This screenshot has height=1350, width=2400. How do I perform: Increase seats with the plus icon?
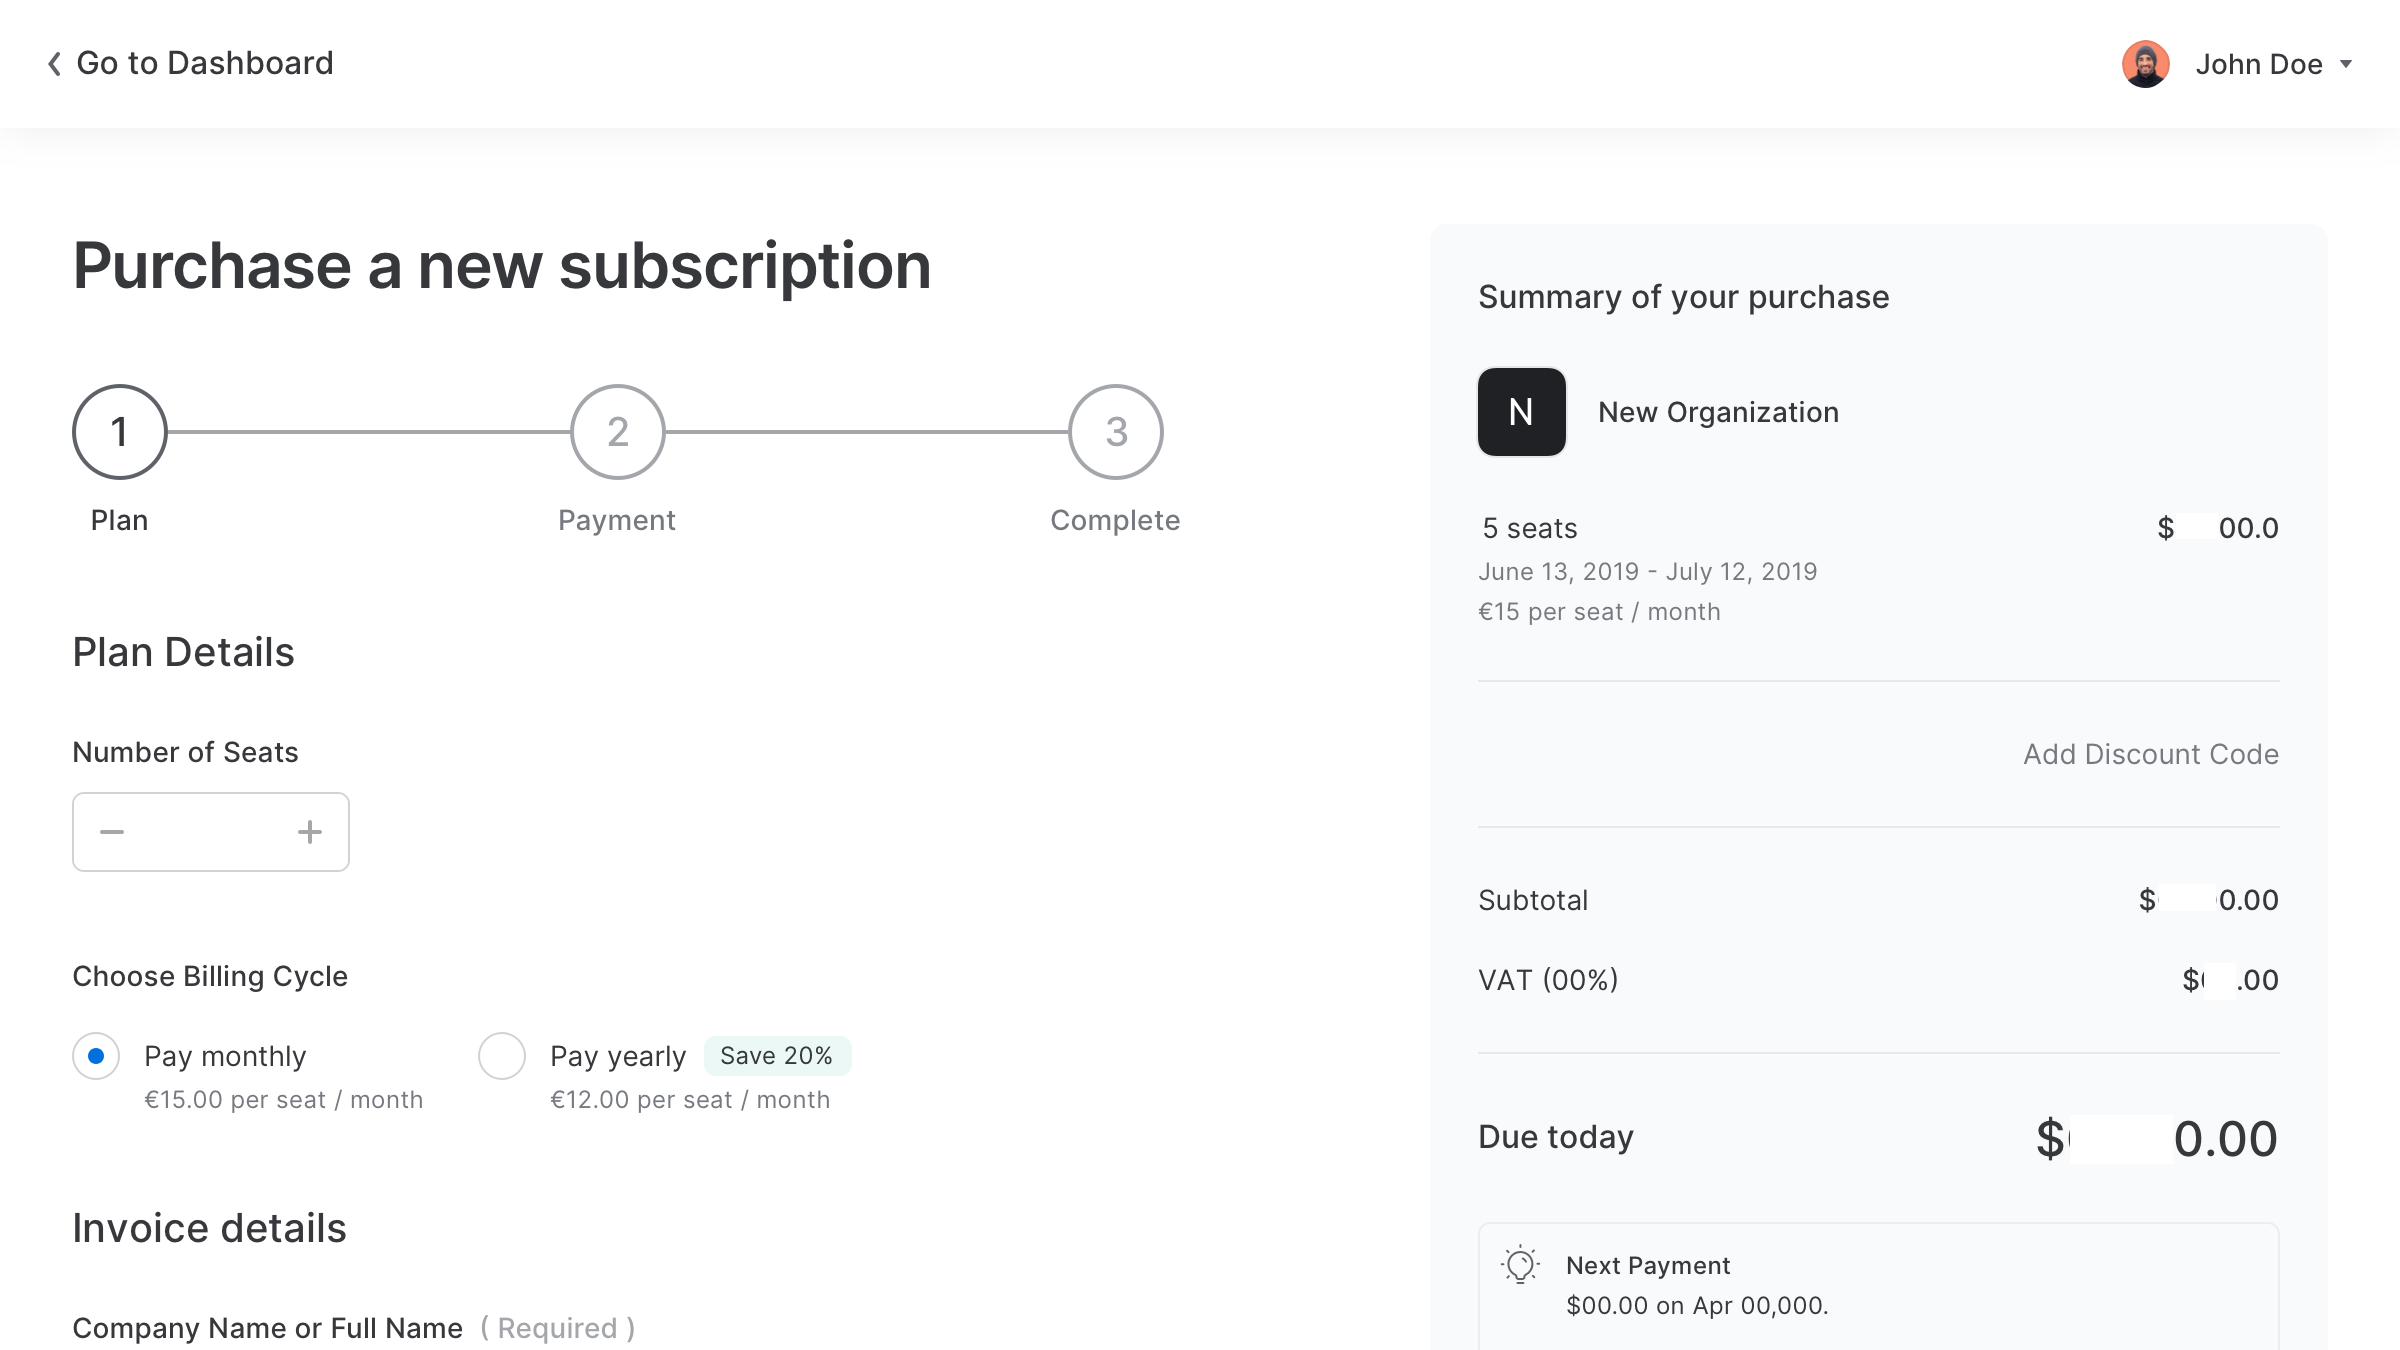[310, 832]
